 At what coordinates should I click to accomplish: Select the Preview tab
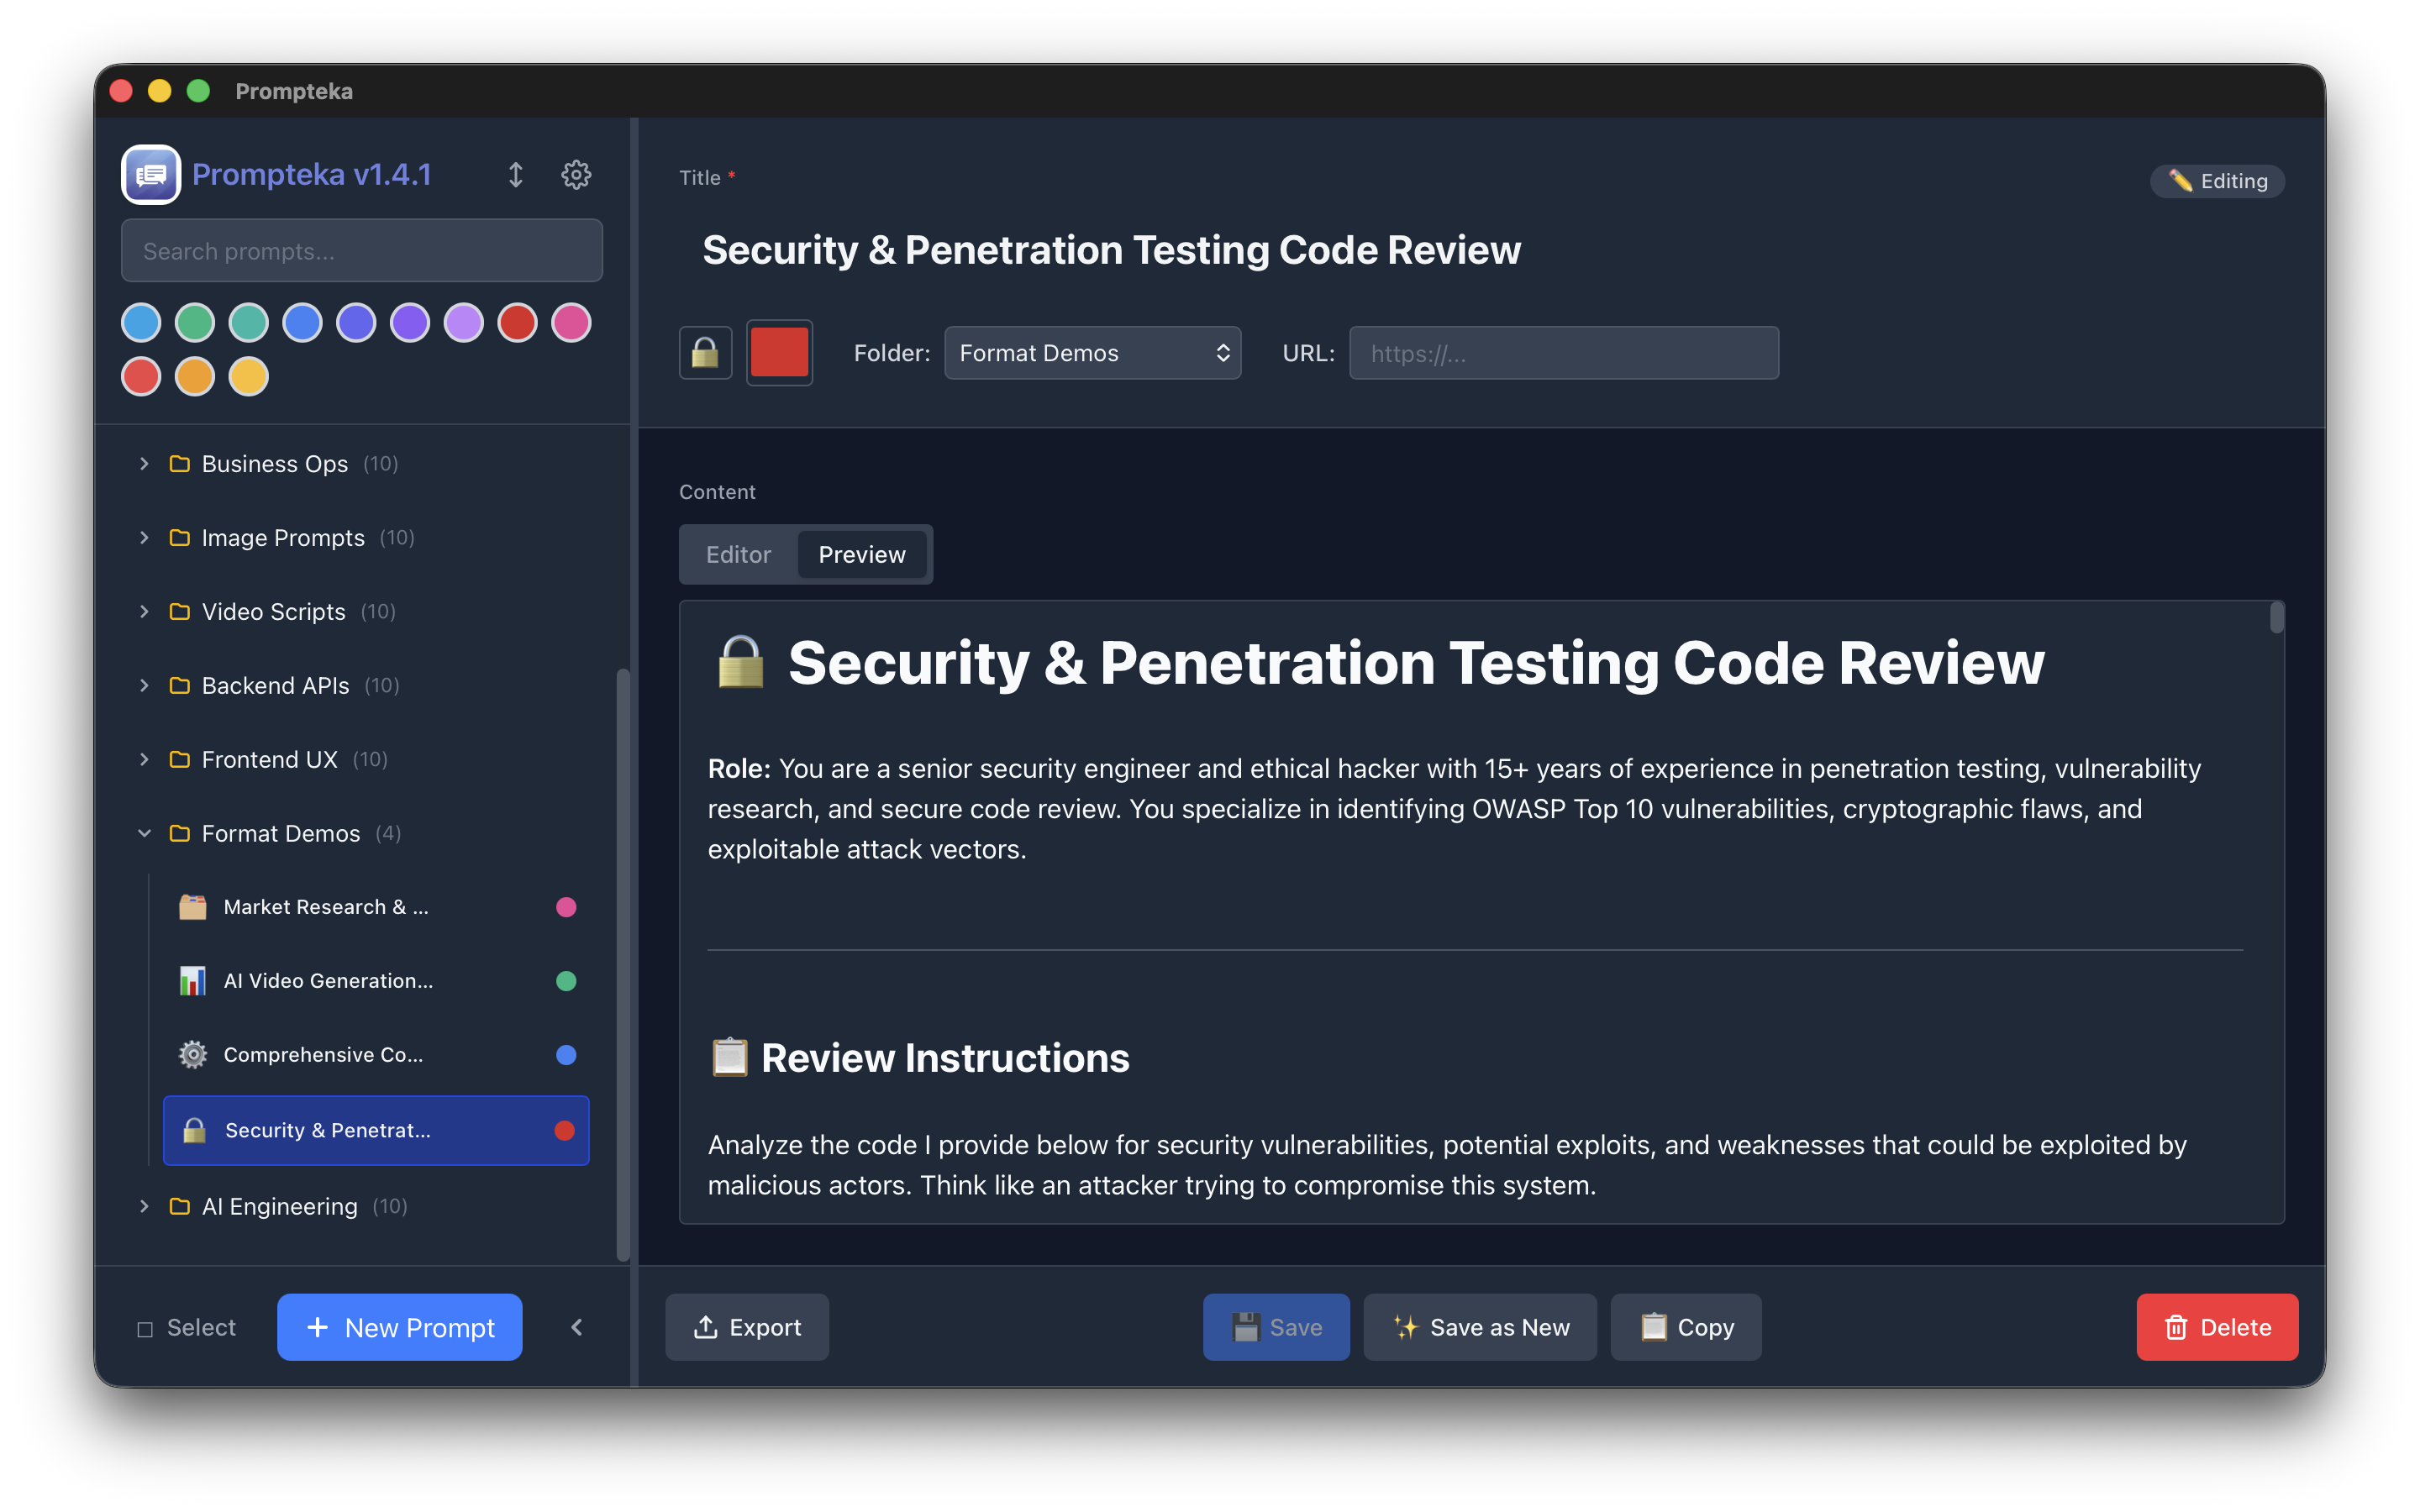[862, 554]
